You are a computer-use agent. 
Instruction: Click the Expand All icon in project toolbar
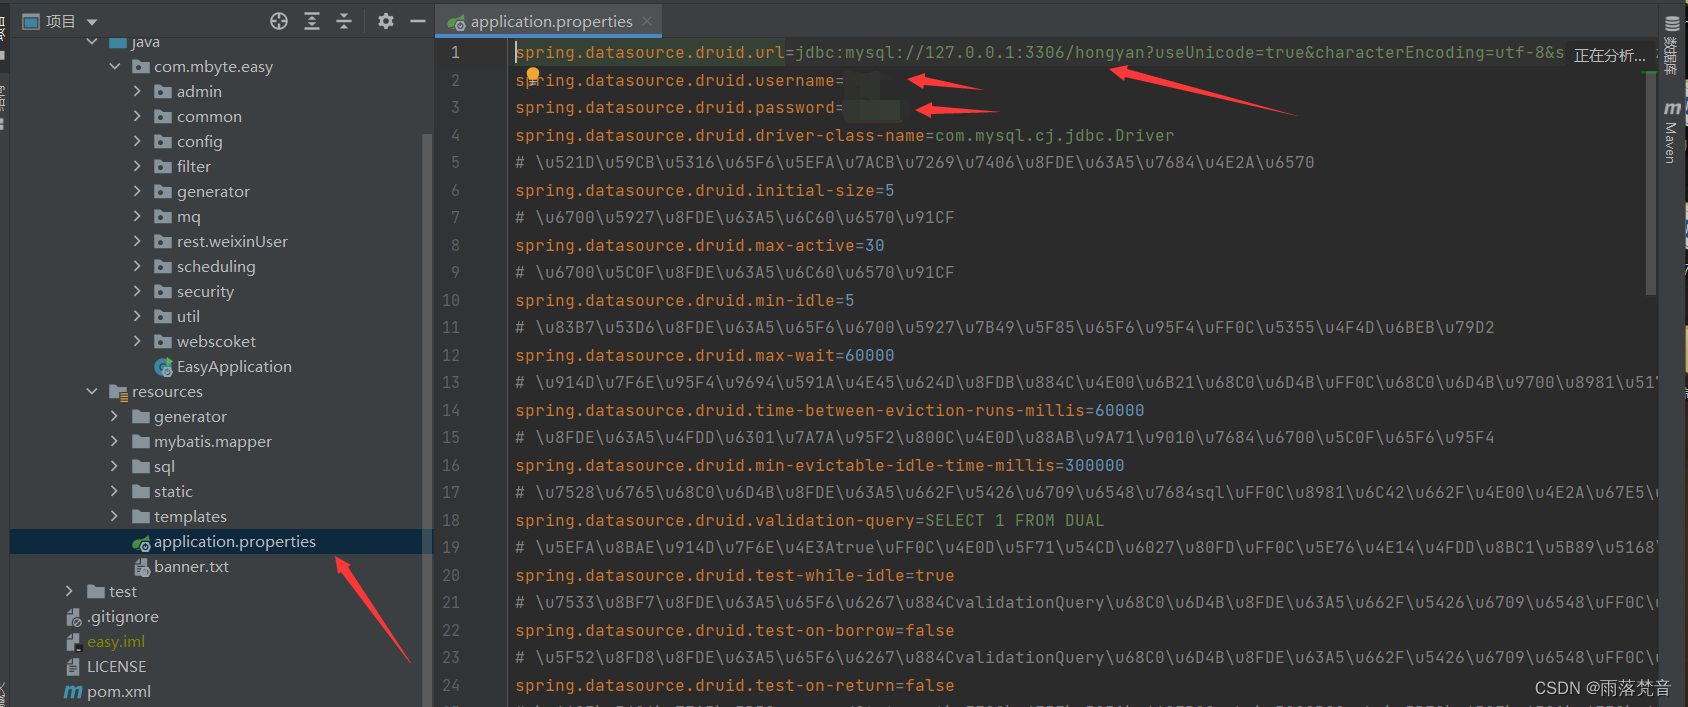[x=312, y=21]
